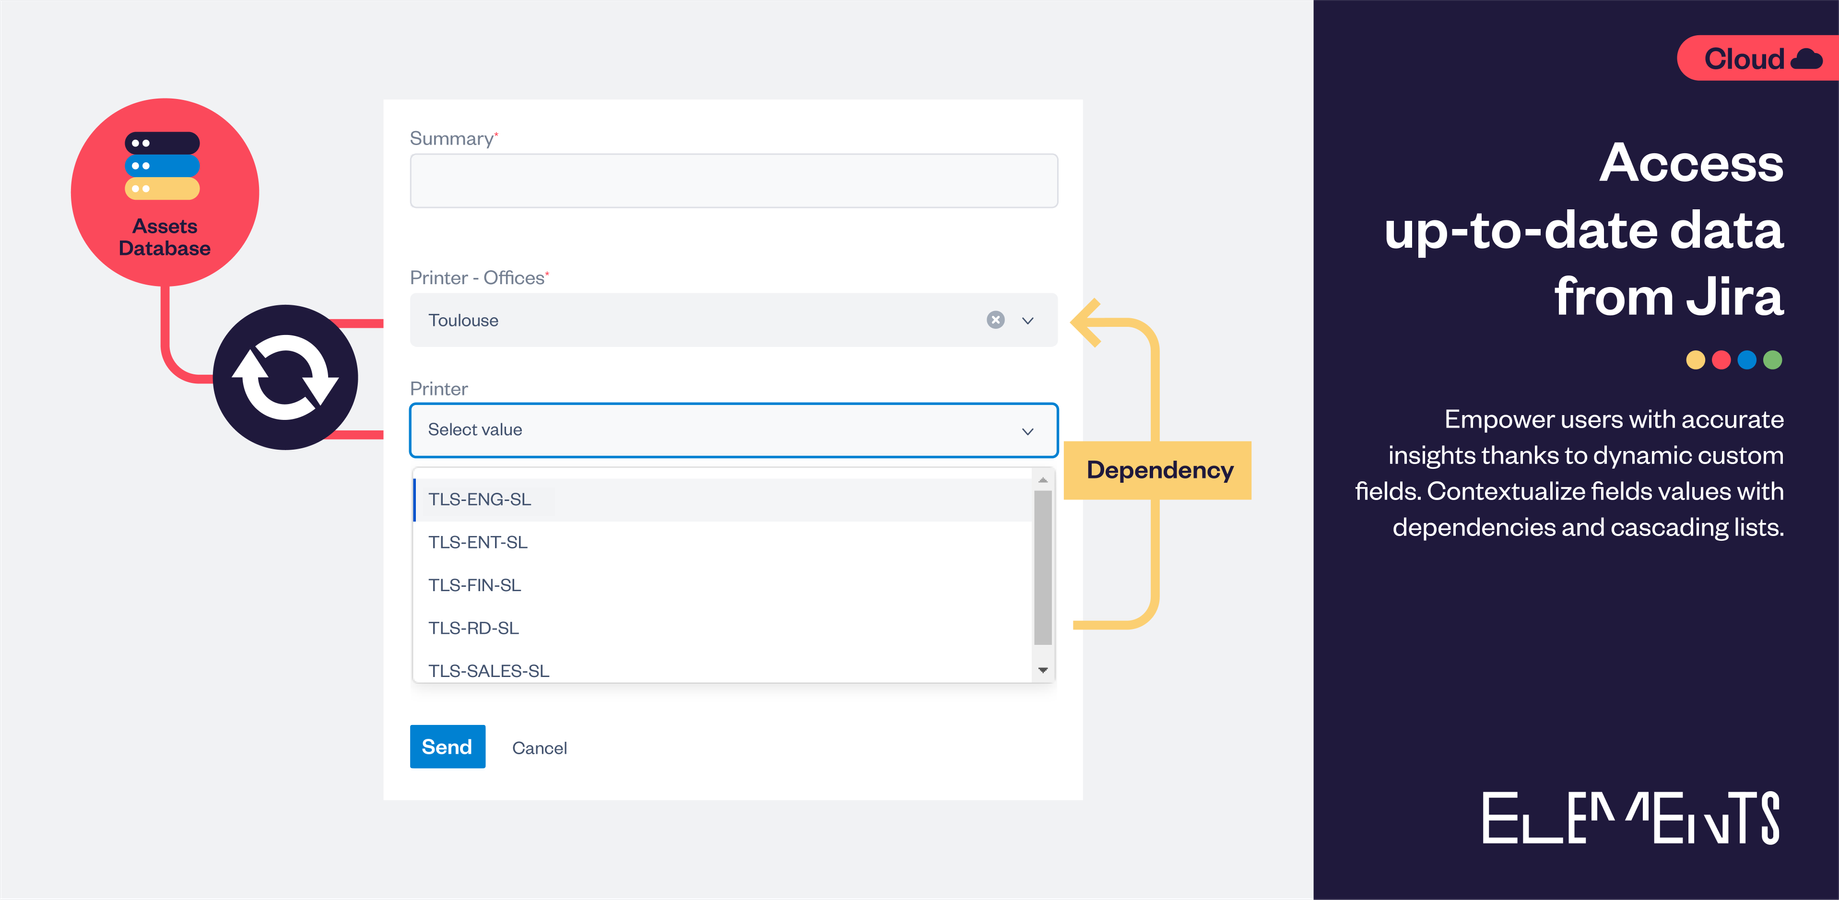
Task: Click the blue dot under the headline
Action: point(1747,360)
